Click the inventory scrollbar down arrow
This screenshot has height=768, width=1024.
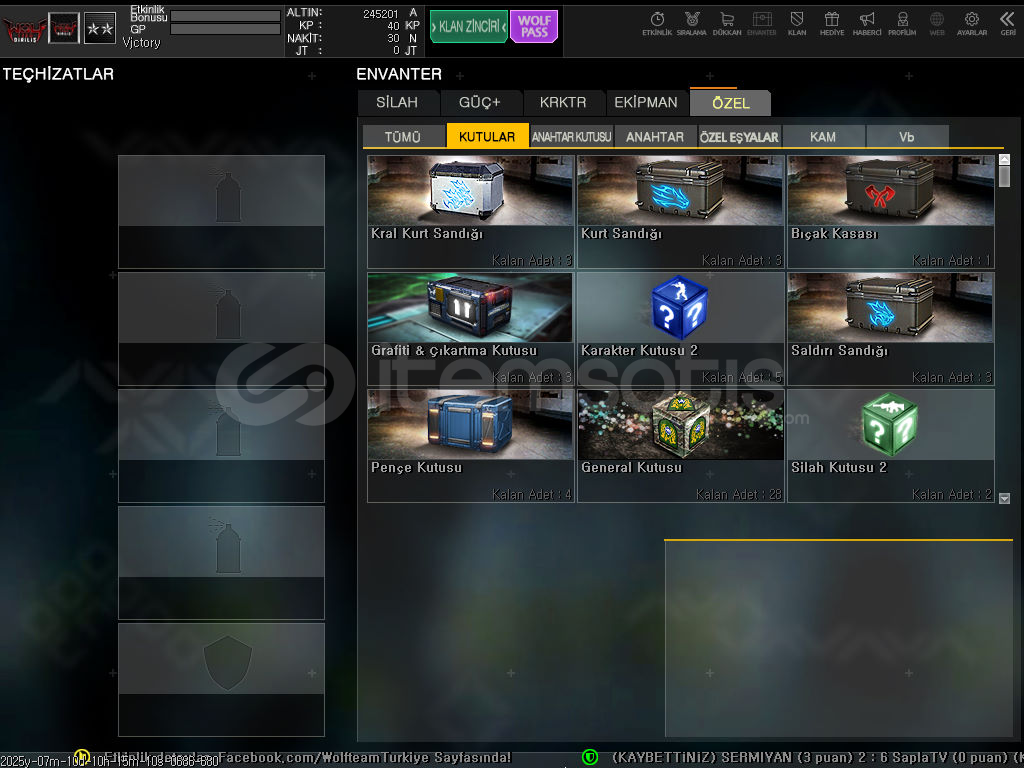coord(1004,498)
